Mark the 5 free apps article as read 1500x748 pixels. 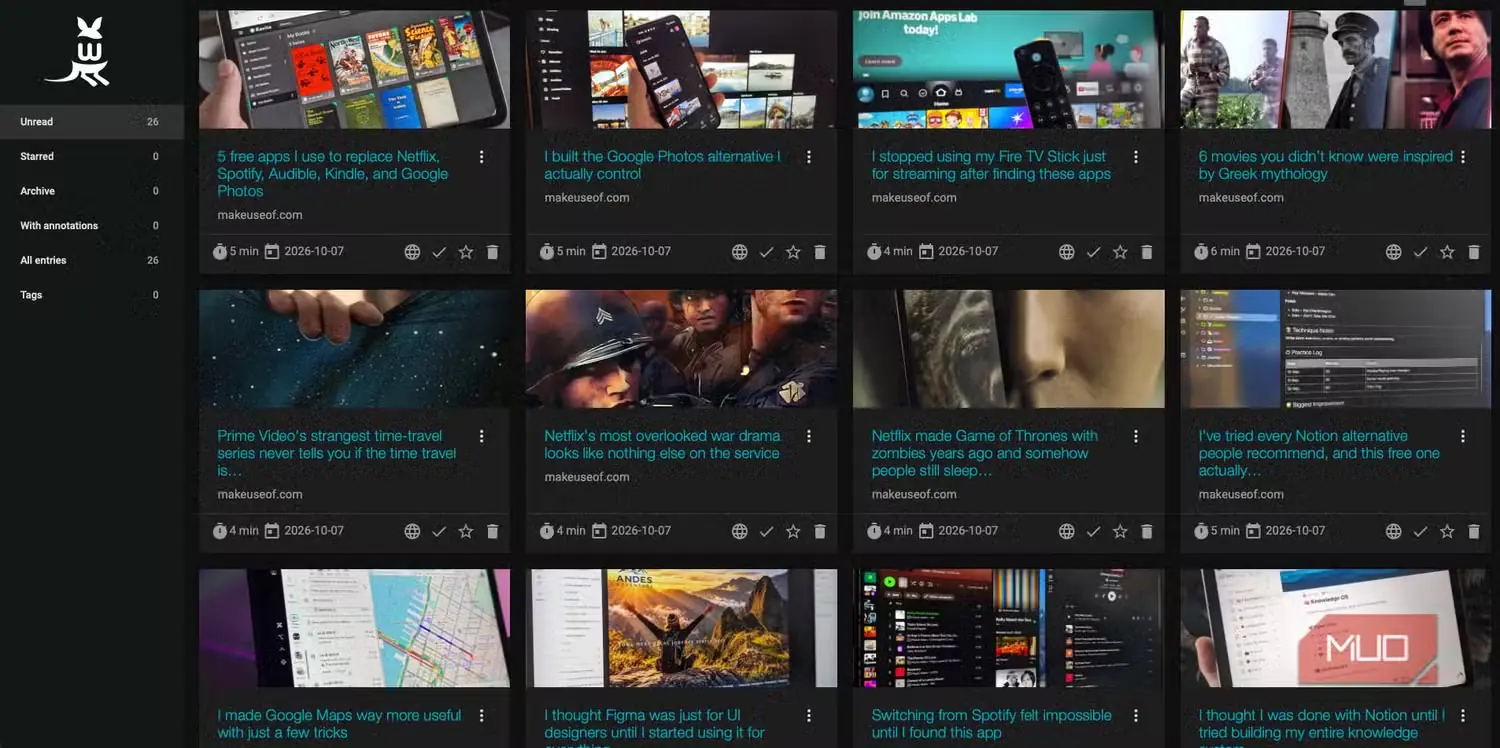coord(439,252)
